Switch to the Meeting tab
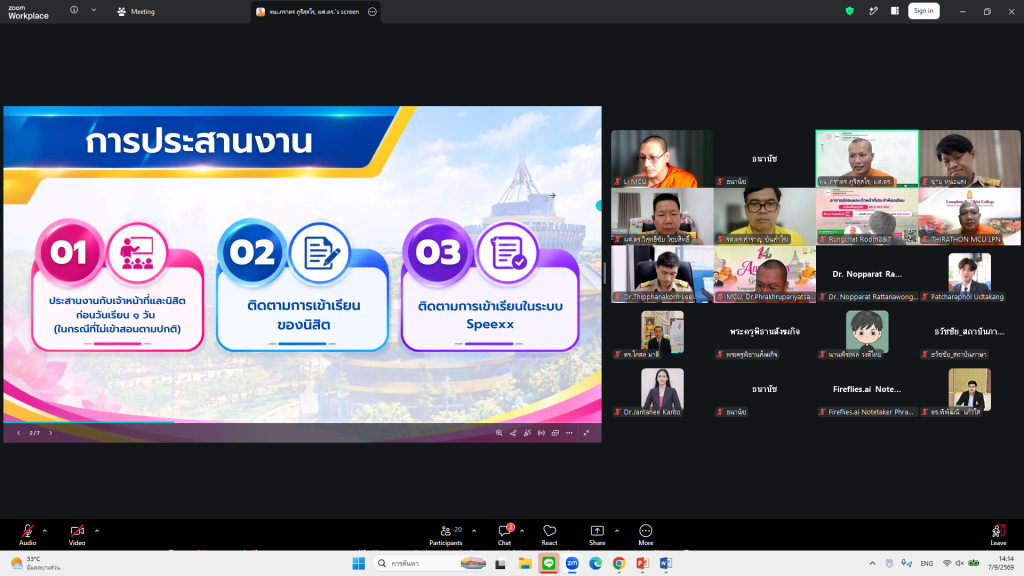The image size is (1024, 576). [x=136, y=12]
